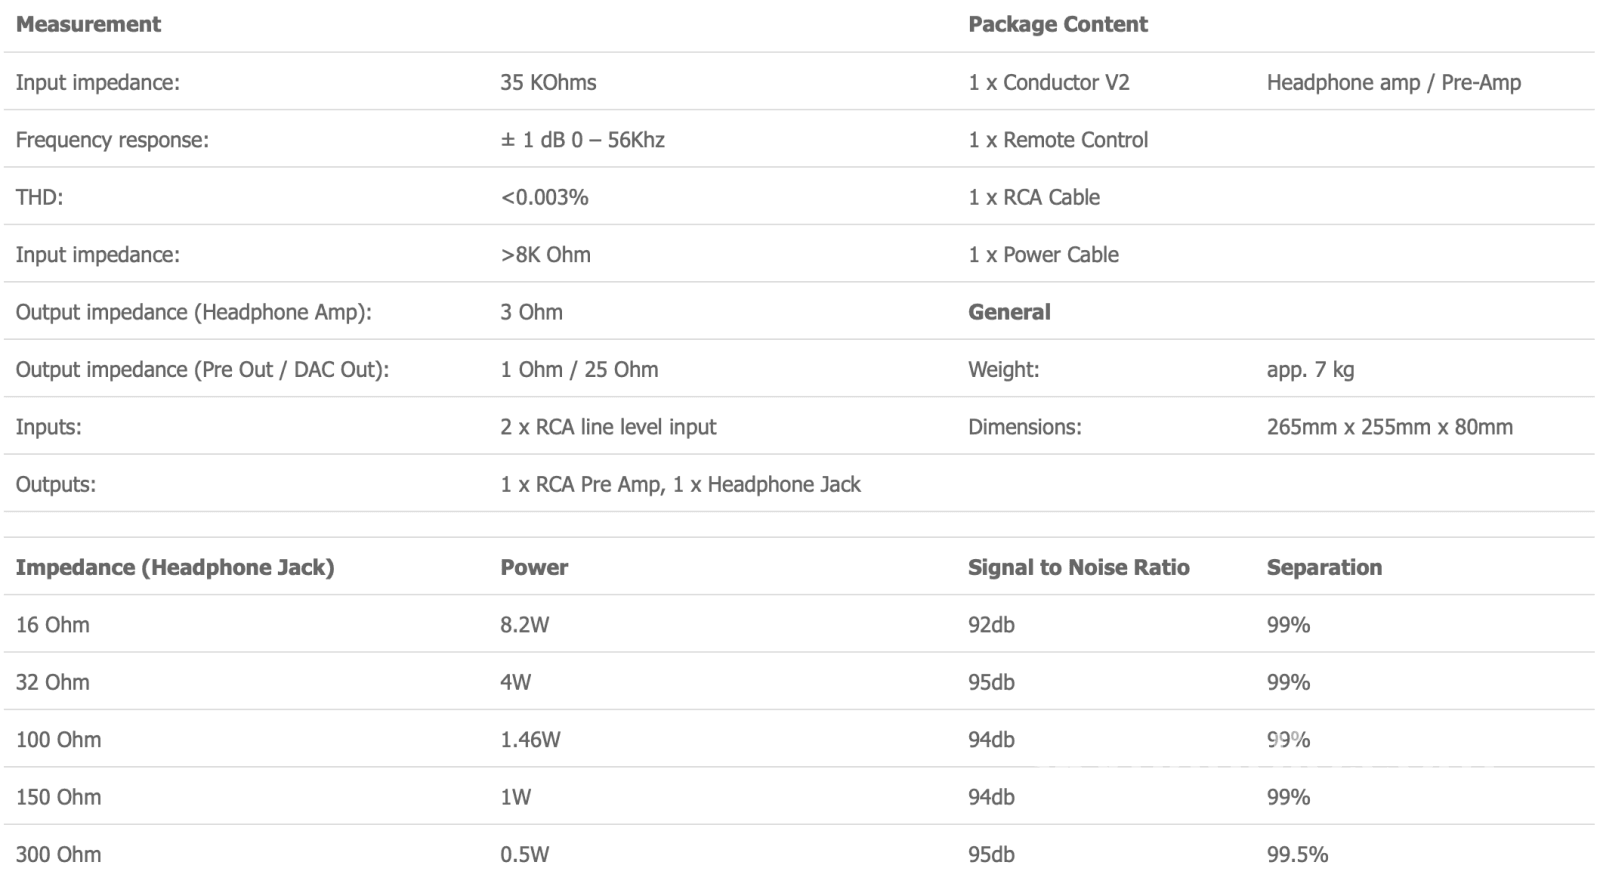The width and height of the screenshot is (1600, 893).
Task: Click Output impedance (Headphone Amp) label
Action: point(193,312)
